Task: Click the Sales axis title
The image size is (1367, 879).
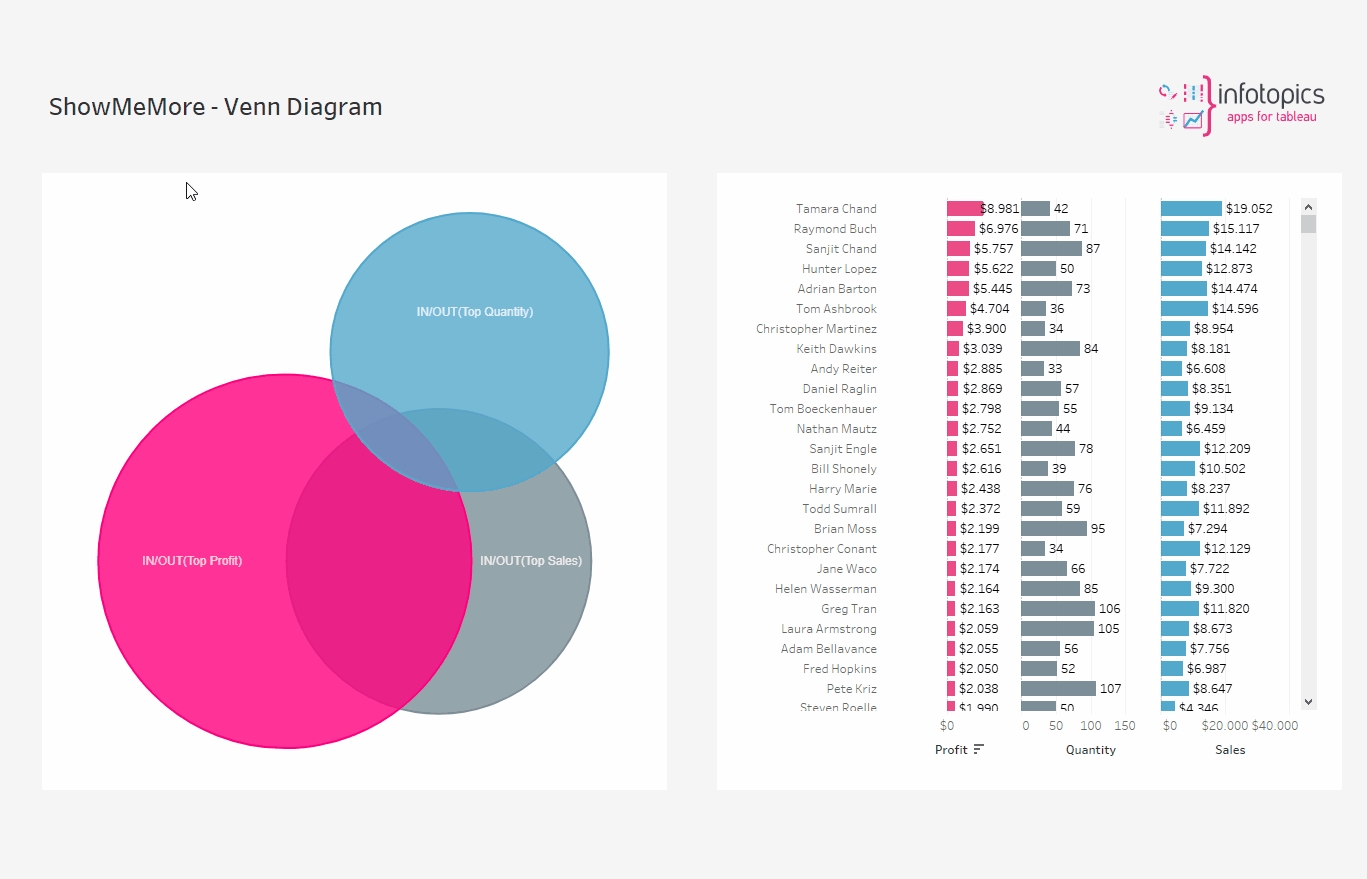Action: (1230, 750)
